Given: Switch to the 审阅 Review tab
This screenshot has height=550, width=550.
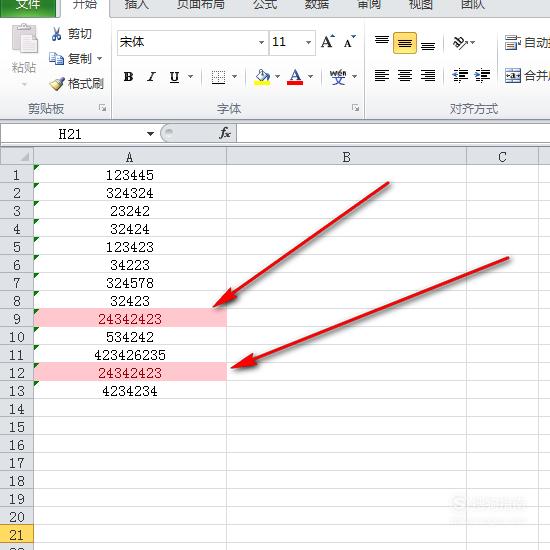Looking at the screenshot, I should coord(369,6).
